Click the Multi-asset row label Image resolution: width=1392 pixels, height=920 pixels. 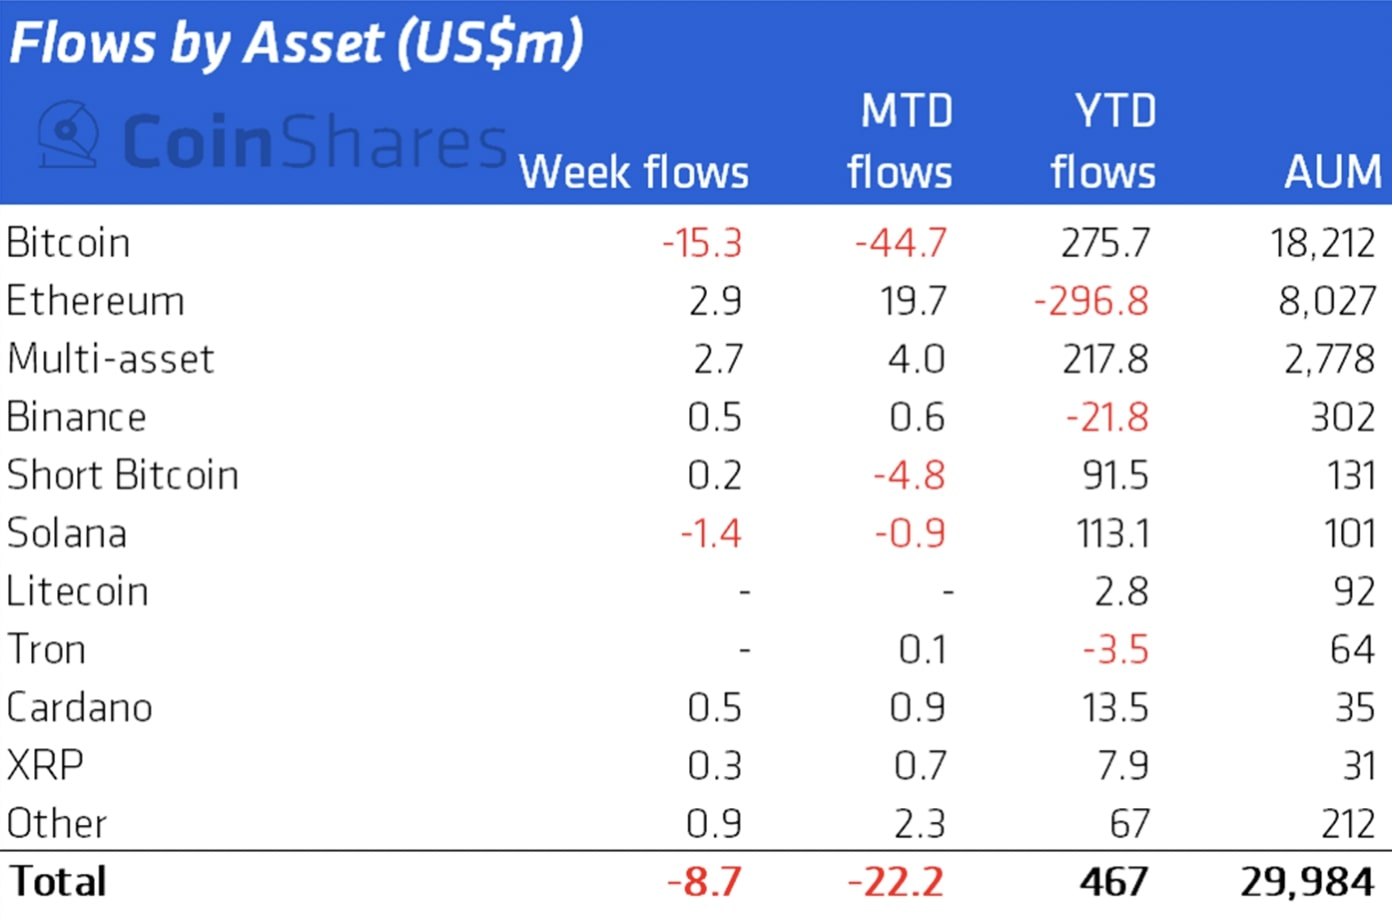110,359
